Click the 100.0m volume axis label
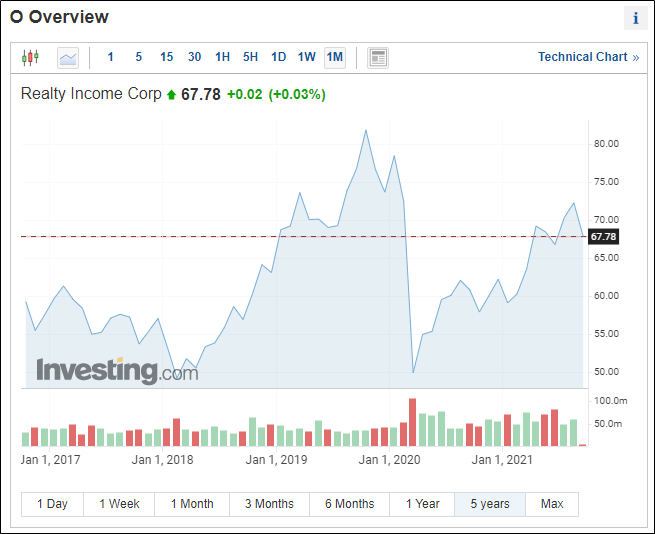The height and width of the screenshot is (534, 655). coord(610,401)
